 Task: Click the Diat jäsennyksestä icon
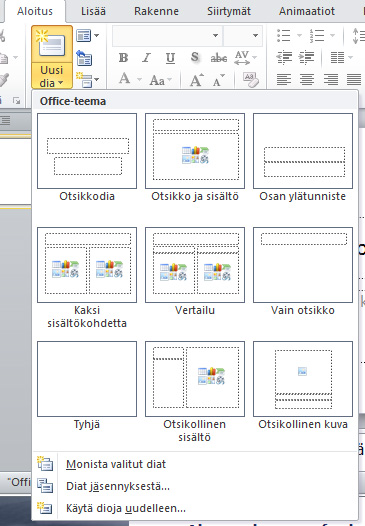coord(45,486)
